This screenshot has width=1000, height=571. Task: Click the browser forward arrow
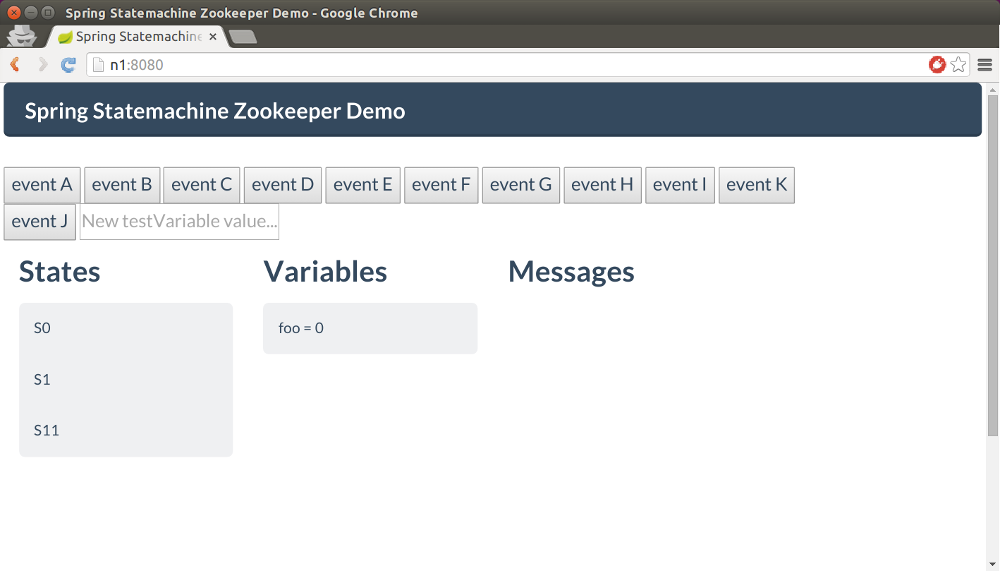[42, 64]
